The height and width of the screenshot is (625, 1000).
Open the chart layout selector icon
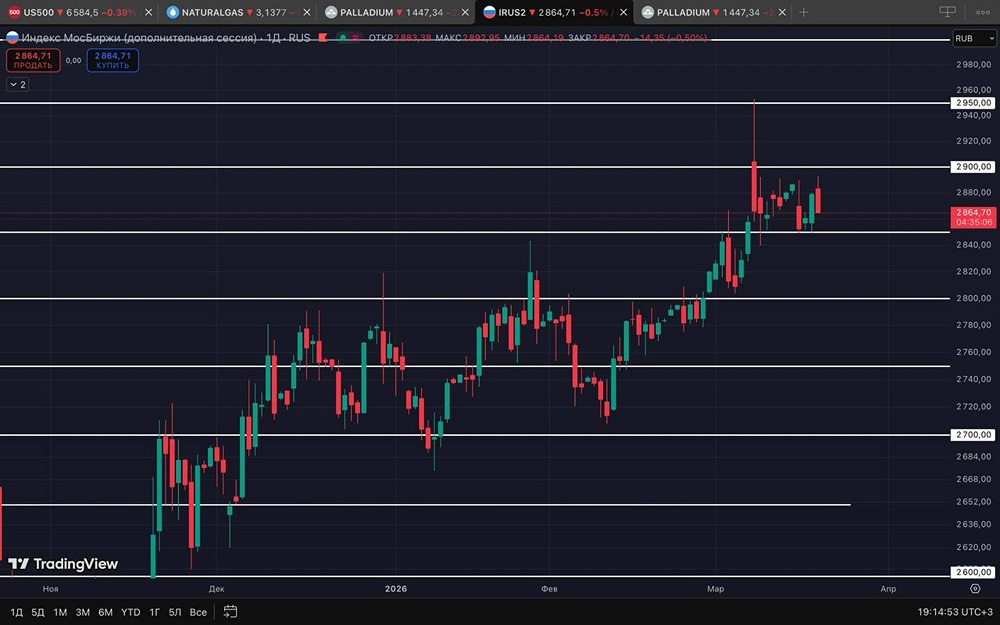948,12
